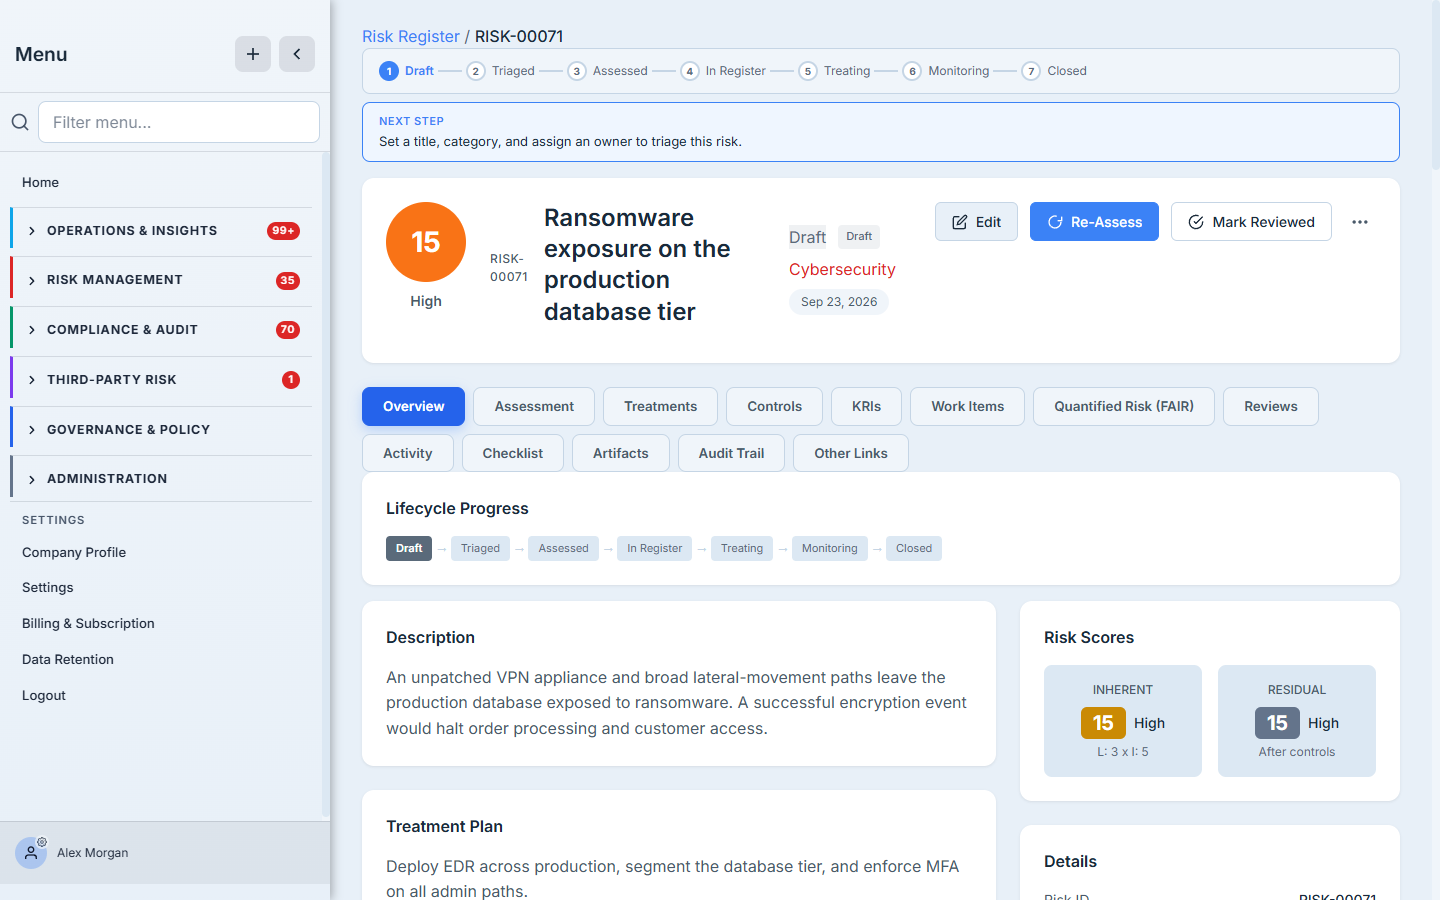Expand the Risk Management section

click(162, 280)
